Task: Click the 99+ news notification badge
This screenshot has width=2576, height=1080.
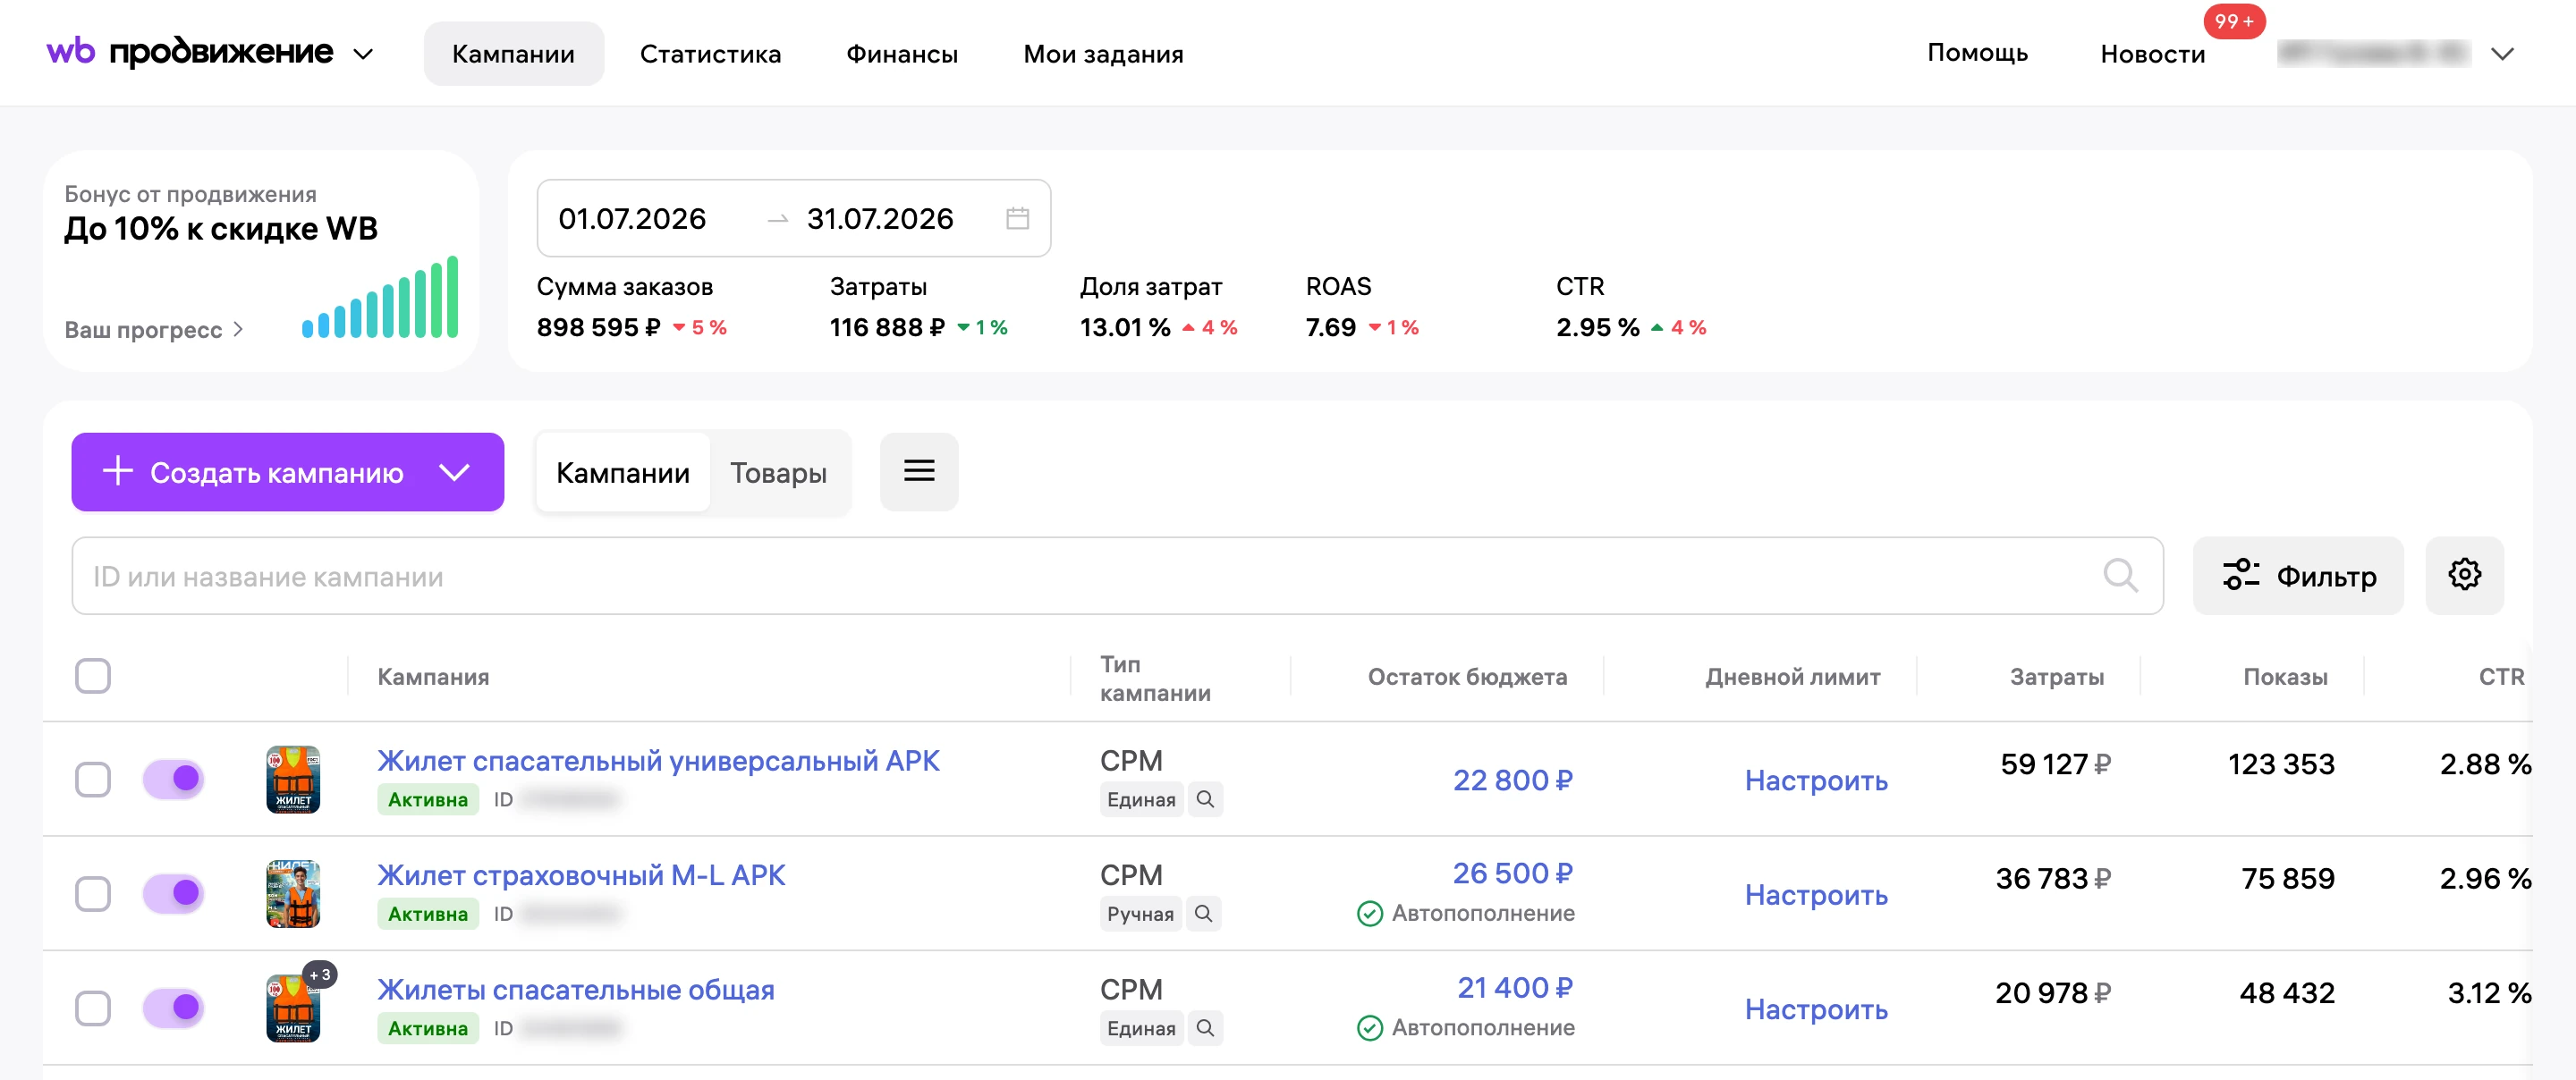Action: [x=2233, y=21]
